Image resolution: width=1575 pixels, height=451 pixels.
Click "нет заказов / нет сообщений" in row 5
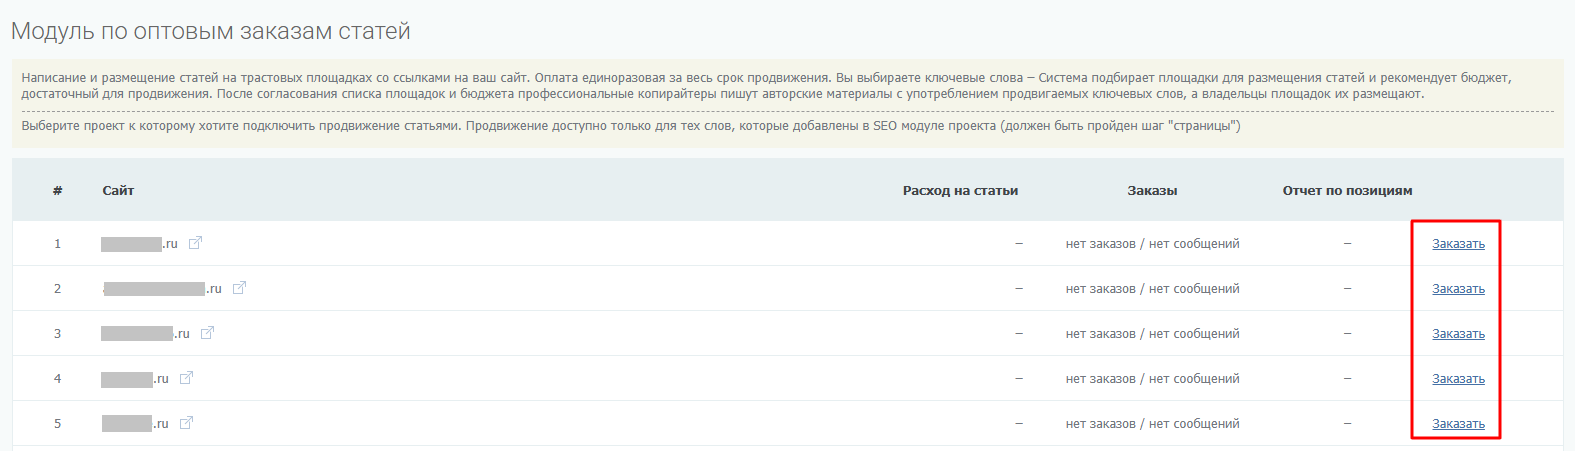click(1152, 424)
